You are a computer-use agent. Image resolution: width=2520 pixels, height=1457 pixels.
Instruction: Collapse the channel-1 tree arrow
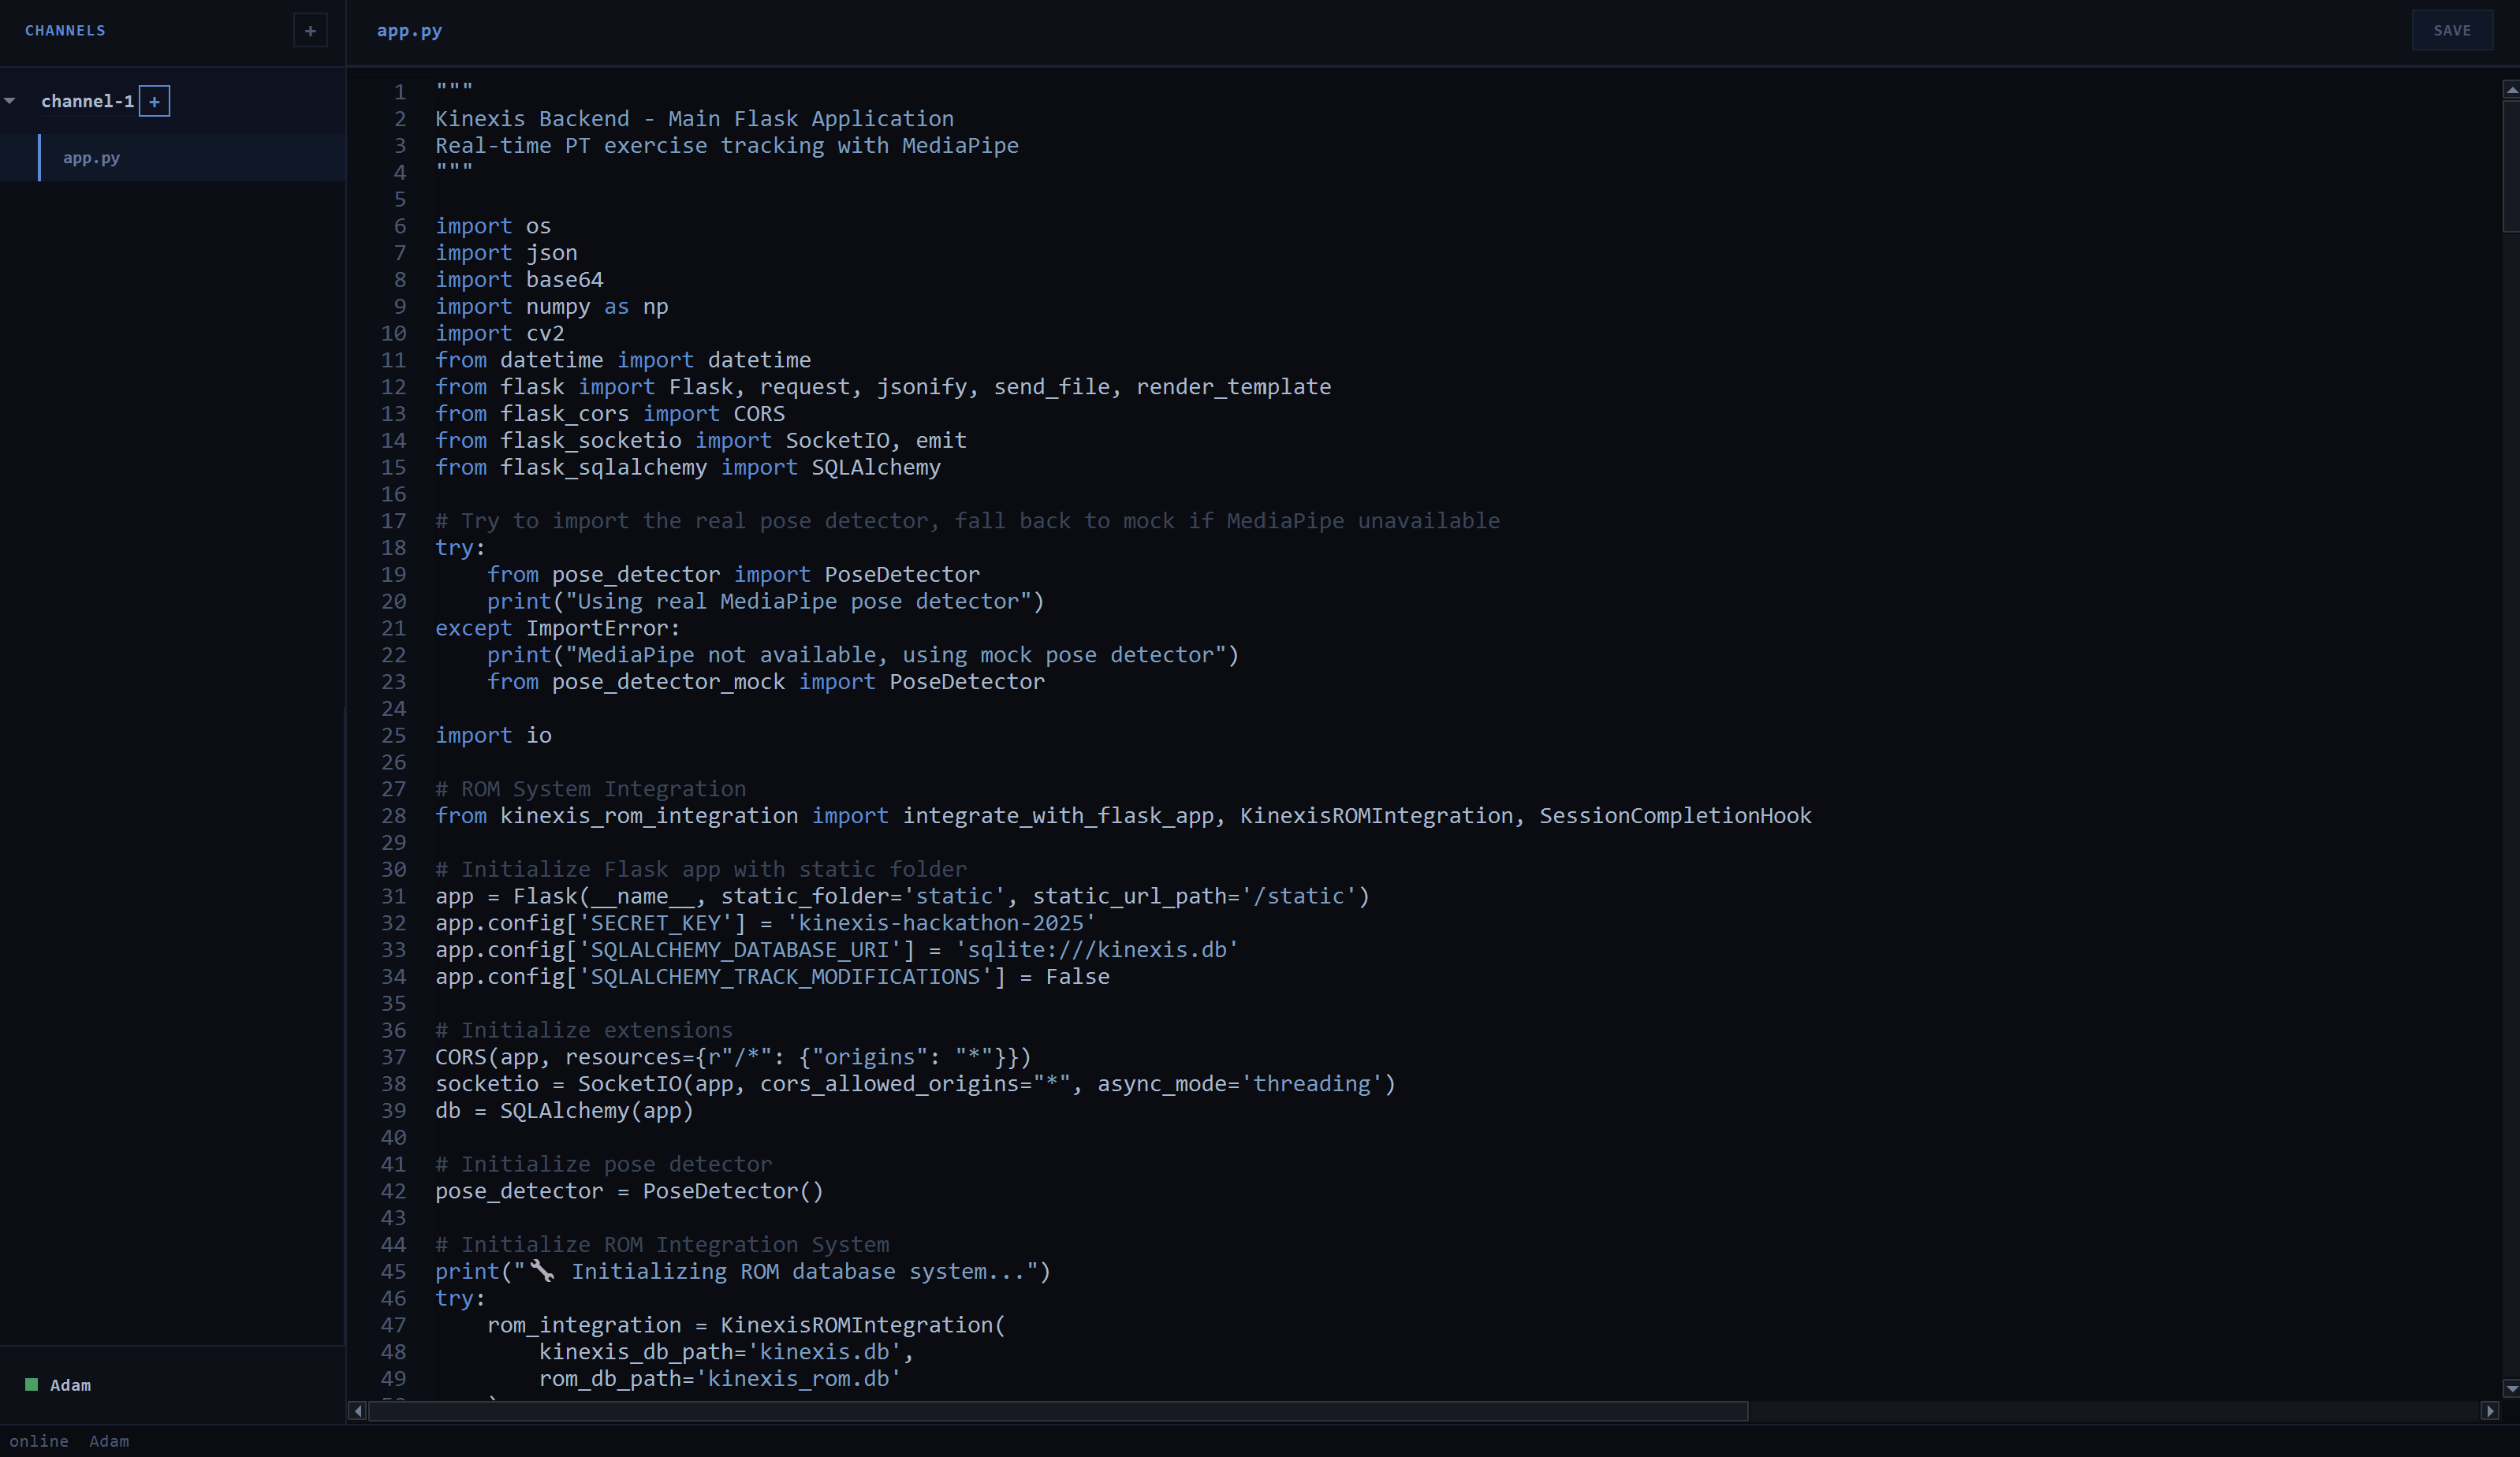[10, 101]
